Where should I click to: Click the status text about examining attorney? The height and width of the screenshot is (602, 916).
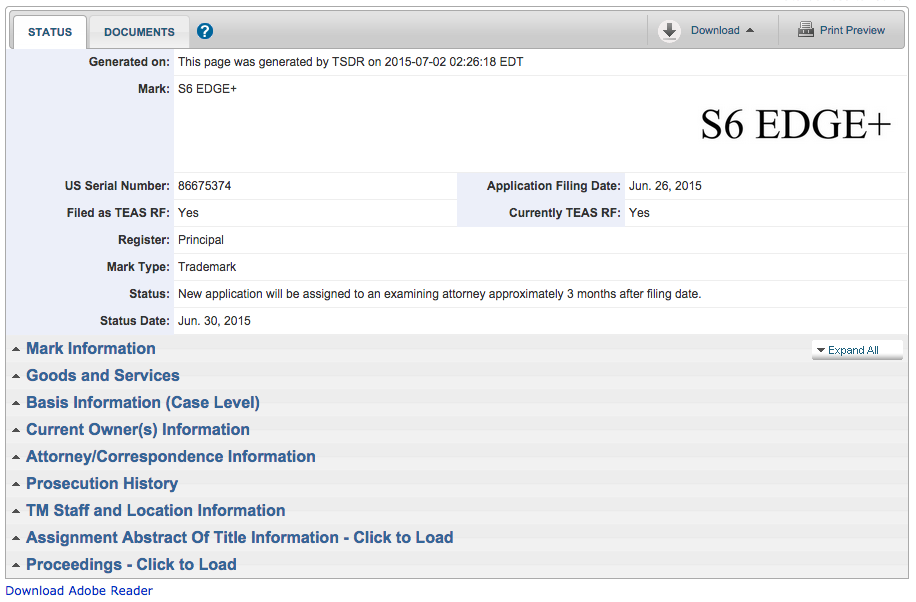tap(439, 294)
